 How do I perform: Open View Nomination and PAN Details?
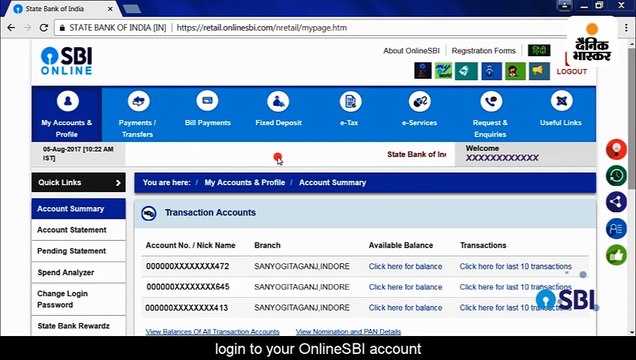pos(348,332)
